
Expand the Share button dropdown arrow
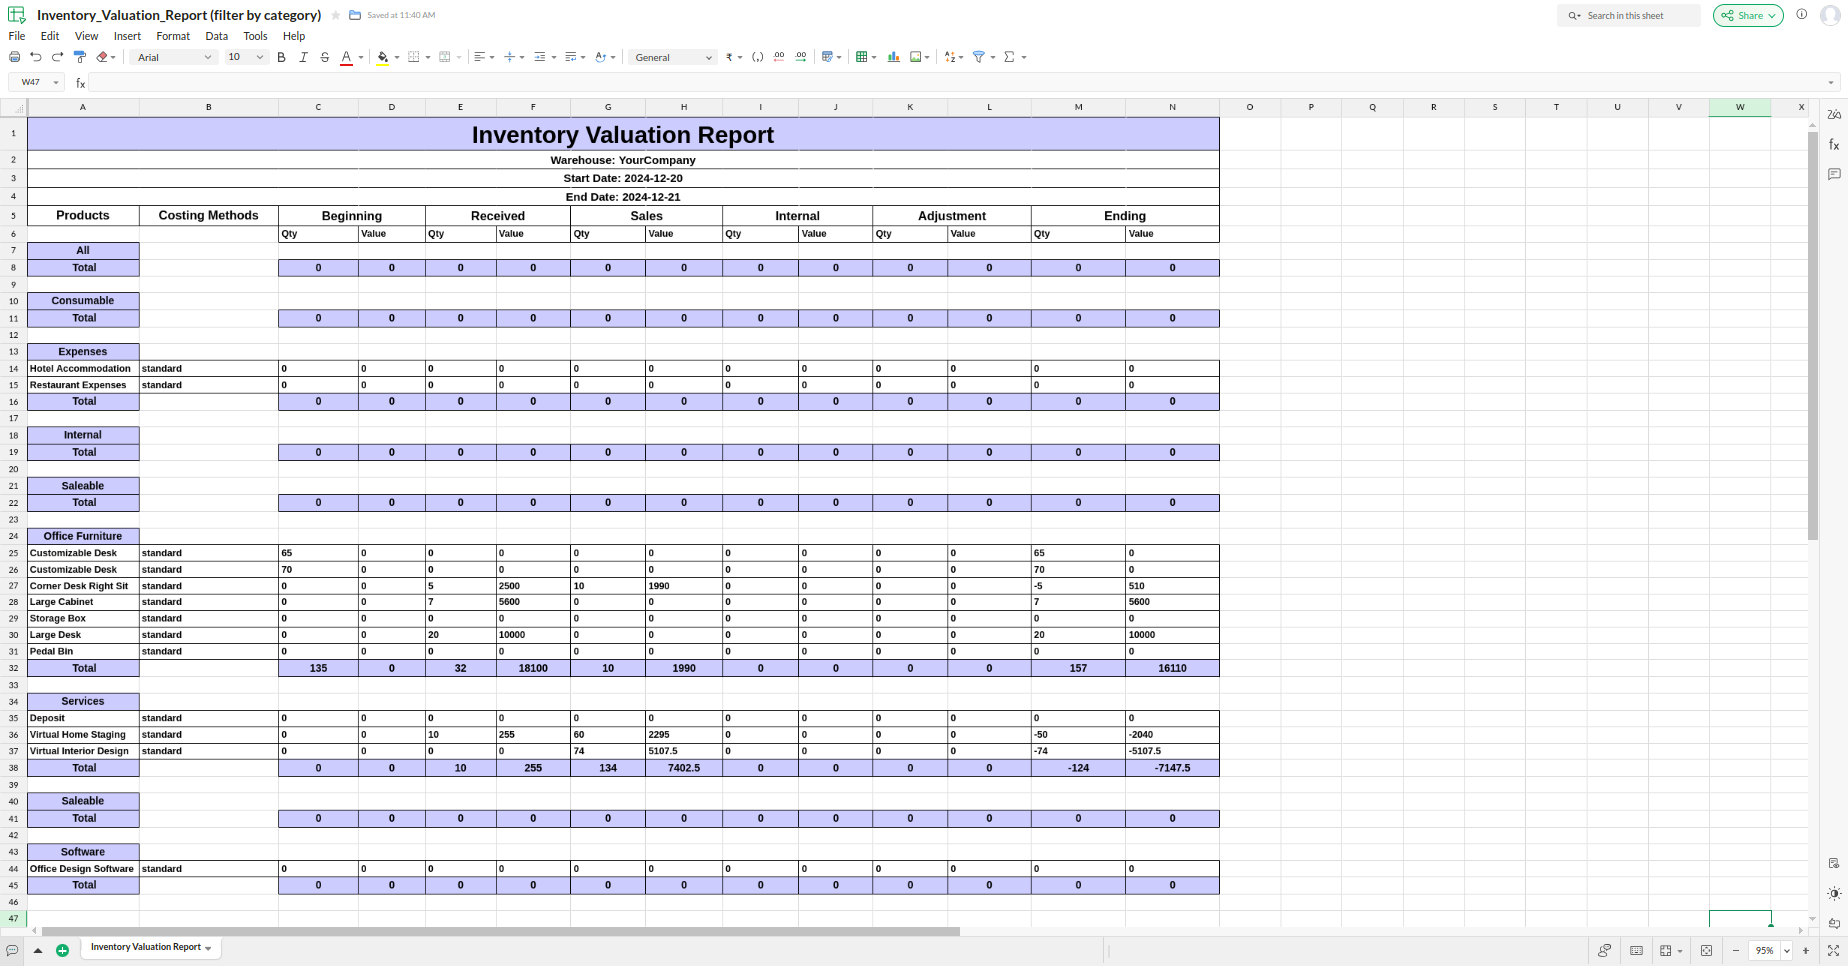point(1772,15)
